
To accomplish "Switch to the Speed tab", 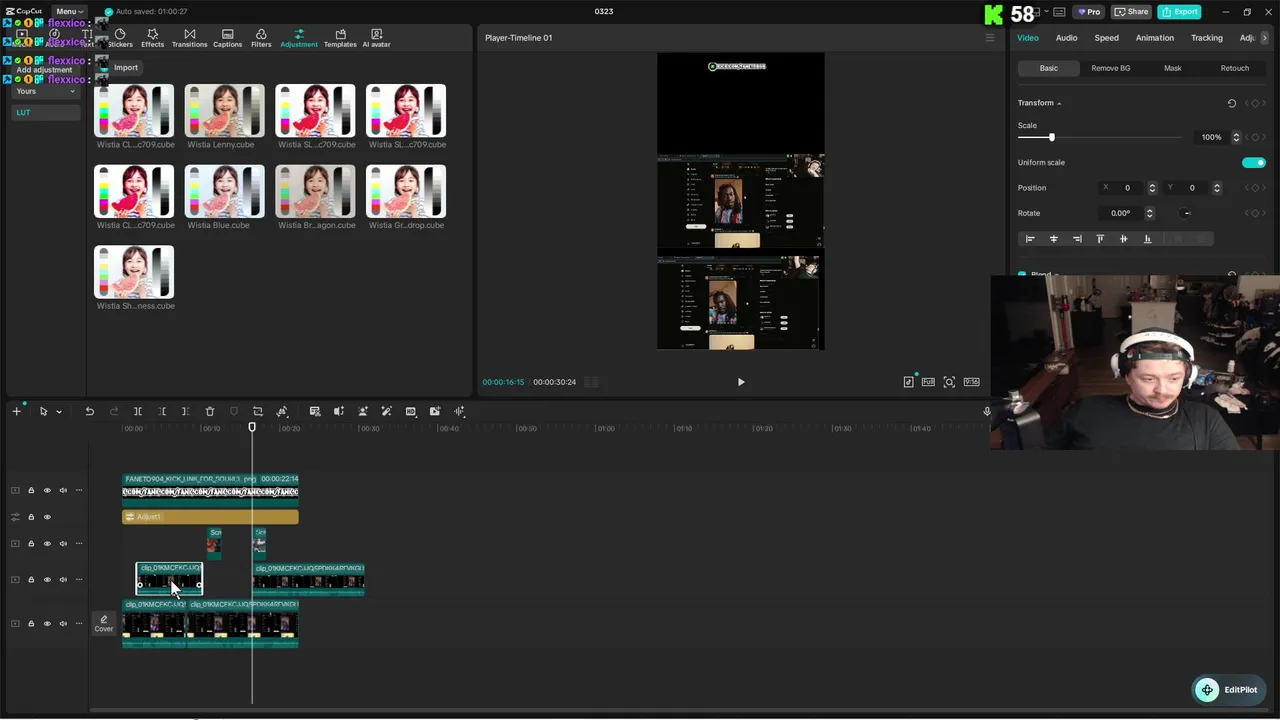I will point(1106,38).
